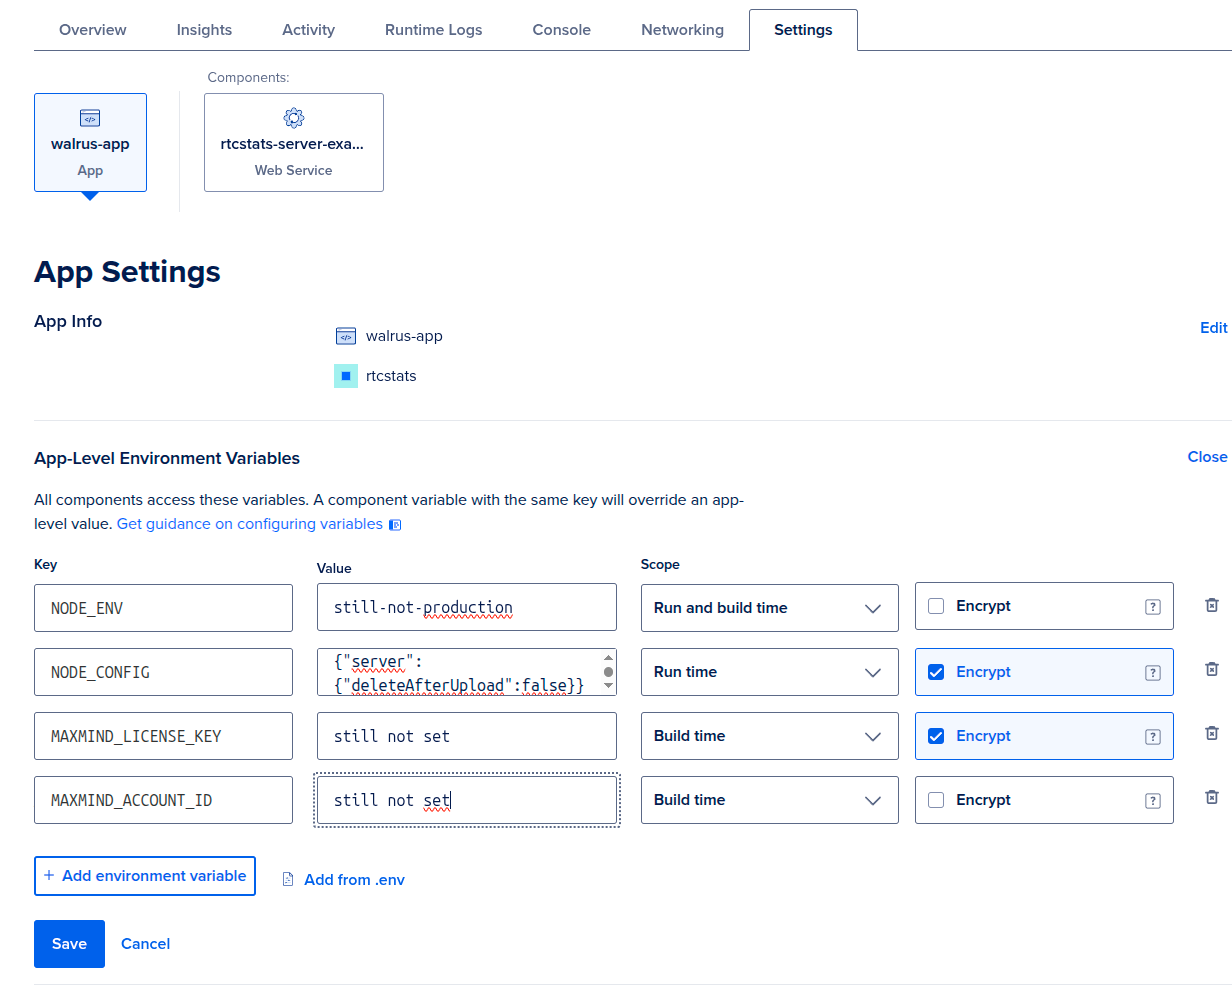Enable Encrypt for MAXMIND_ACCOUNT_ID
The height and width of the screenshot is (996, 1232).
936,800
